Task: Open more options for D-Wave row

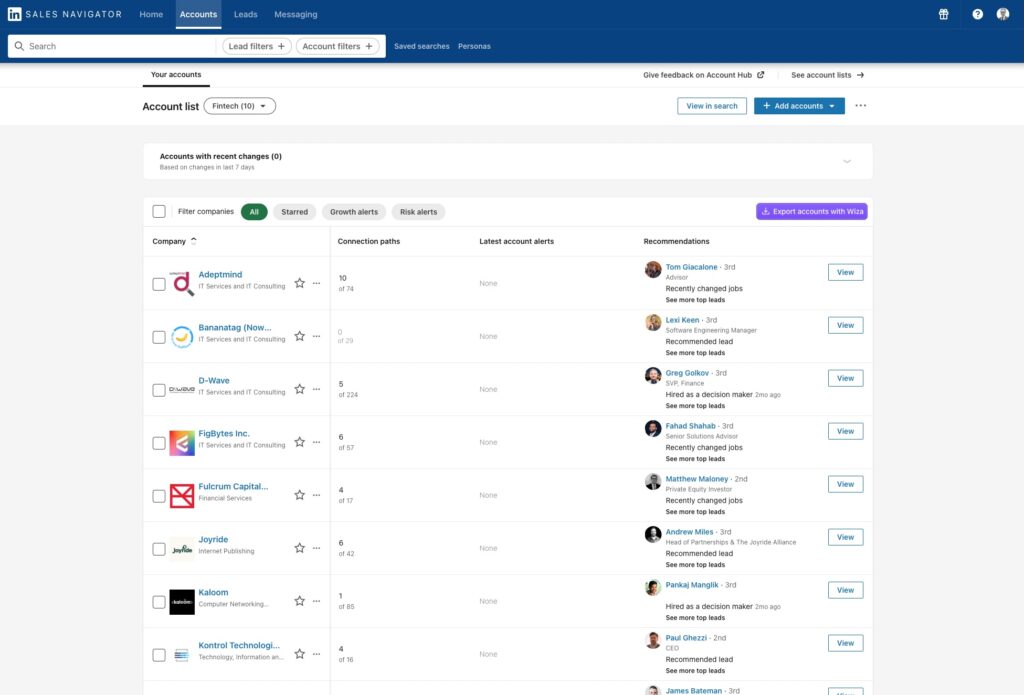Action: [317, 389]
